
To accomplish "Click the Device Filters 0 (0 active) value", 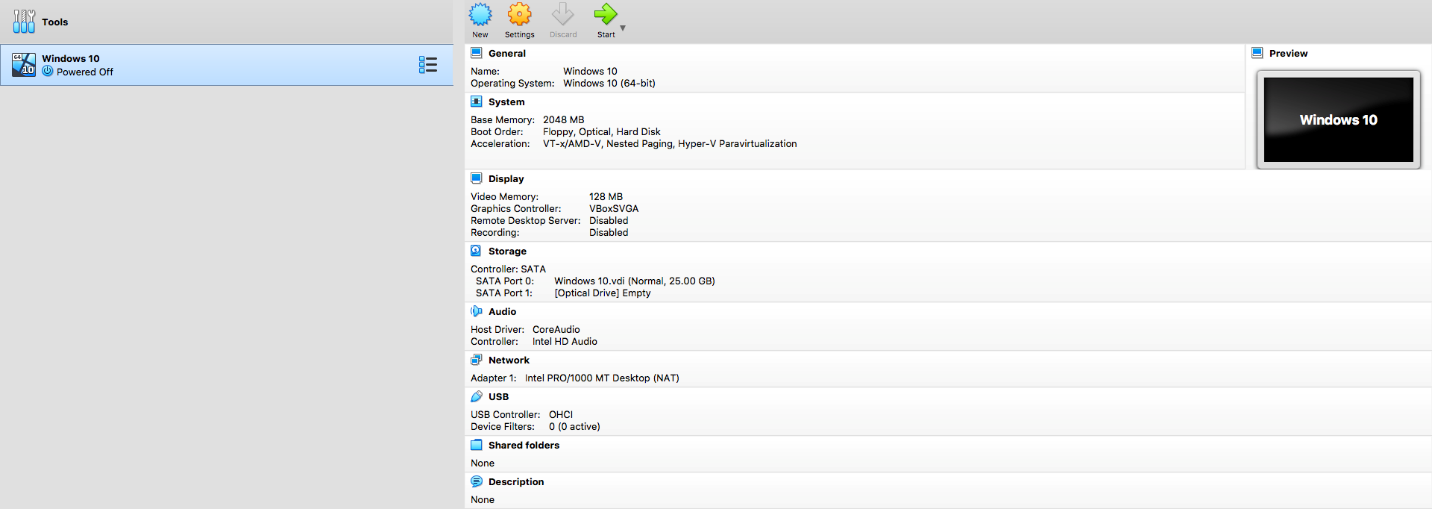I will (575, 427).
